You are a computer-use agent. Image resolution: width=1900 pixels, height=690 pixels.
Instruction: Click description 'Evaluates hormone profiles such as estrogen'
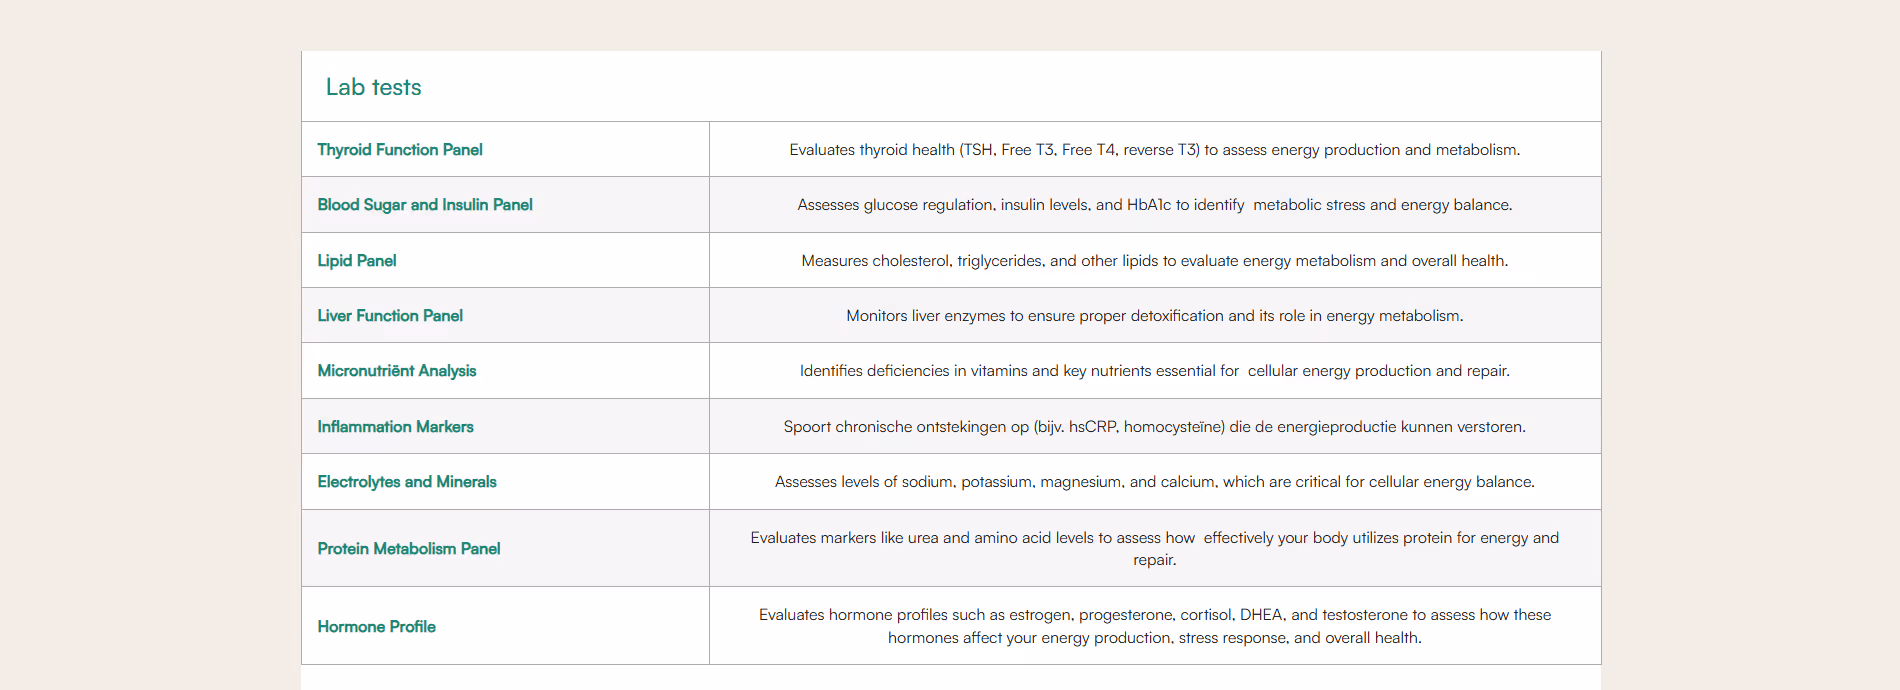pos(1155,626)
